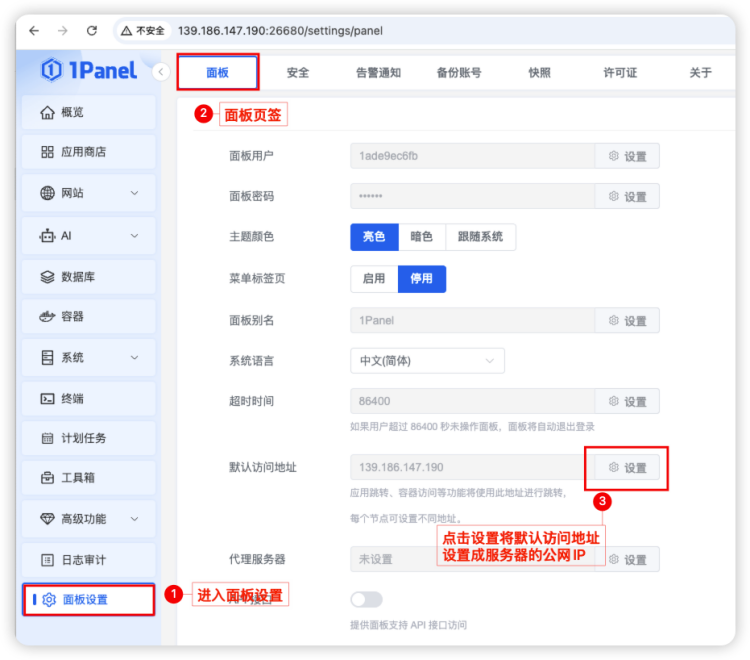The width and height of the screenshot is (750, 660).
Task: Switch to the 备份账号 tab
Action: click(x=458, y=73)
